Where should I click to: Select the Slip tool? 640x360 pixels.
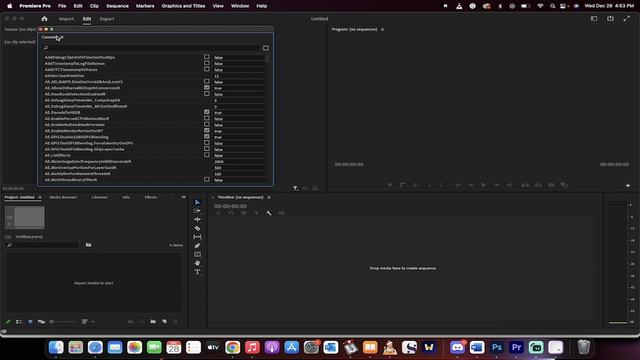pos(198,237)
